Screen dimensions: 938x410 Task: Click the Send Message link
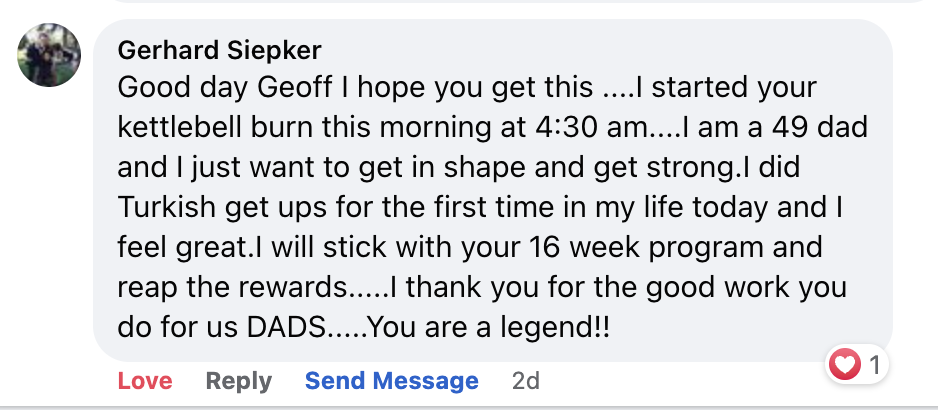tap(391, 381)
